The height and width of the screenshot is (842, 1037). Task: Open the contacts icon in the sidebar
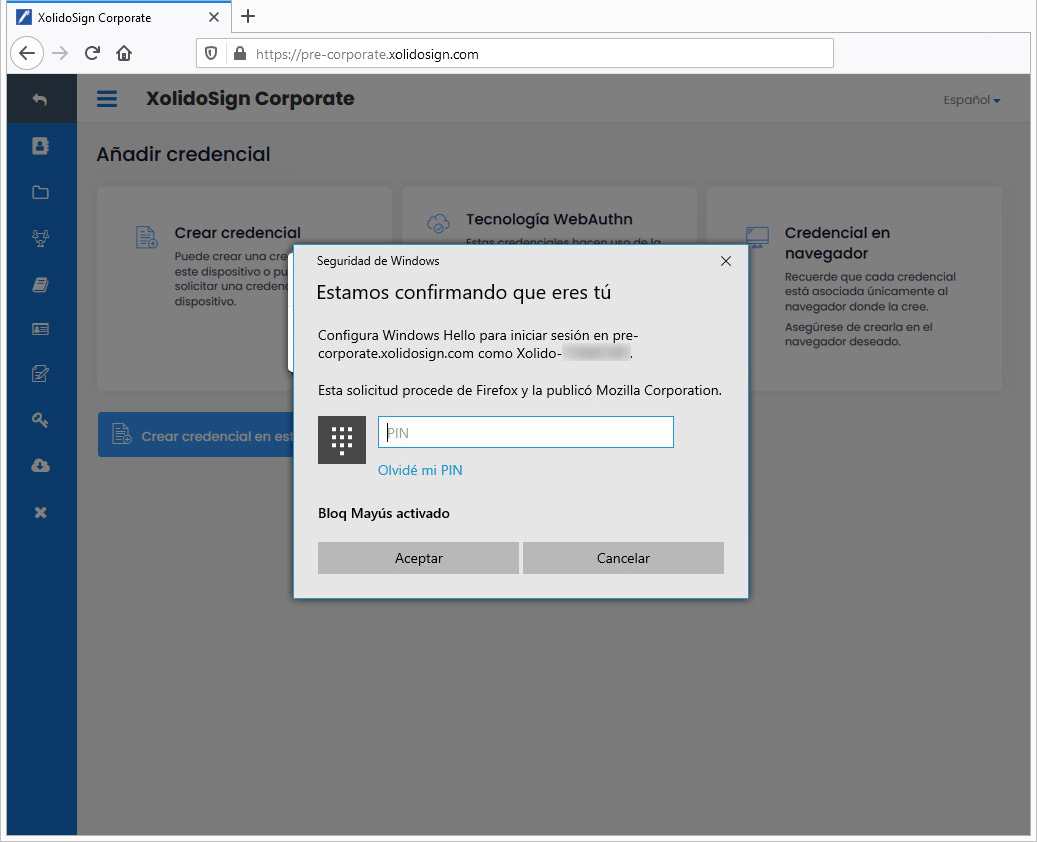(40, 146)
